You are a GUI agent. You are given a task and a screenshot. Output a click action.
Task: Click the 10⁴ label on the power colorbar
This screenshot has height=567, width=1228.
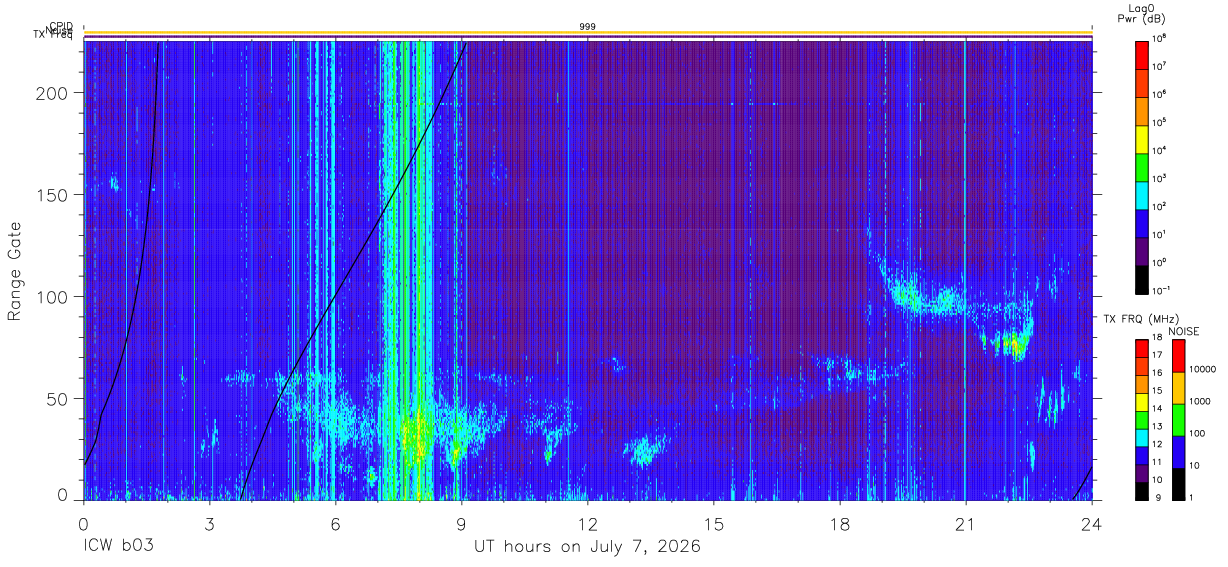(x=1159, y=151)
